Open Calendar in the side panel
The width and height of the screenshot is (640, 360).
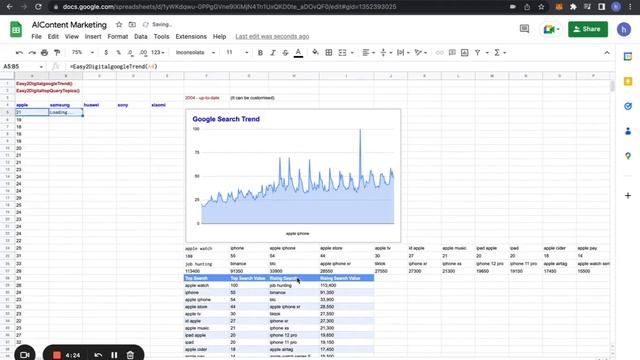tap(628, 57)
